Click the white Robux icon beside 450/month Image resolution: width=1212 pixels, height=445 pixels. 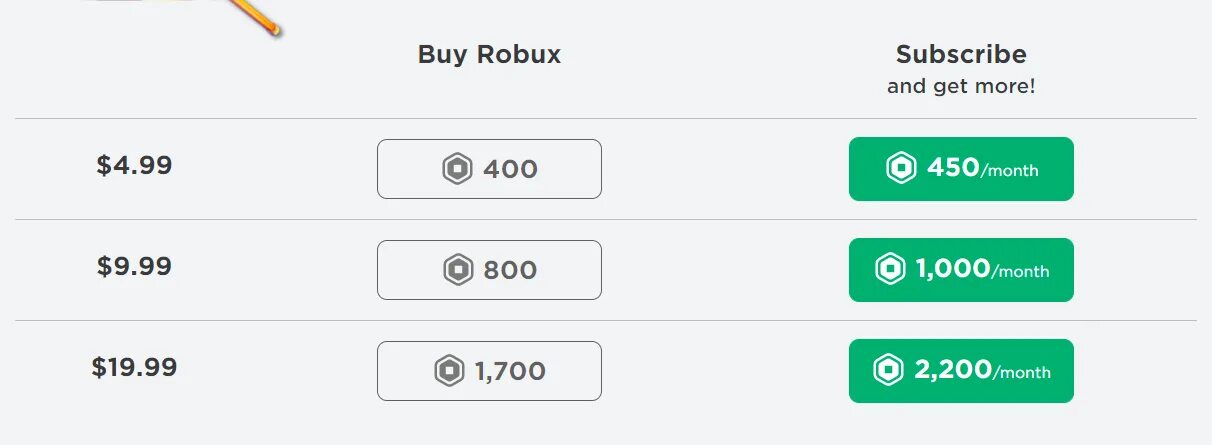(x=901, y=168)
